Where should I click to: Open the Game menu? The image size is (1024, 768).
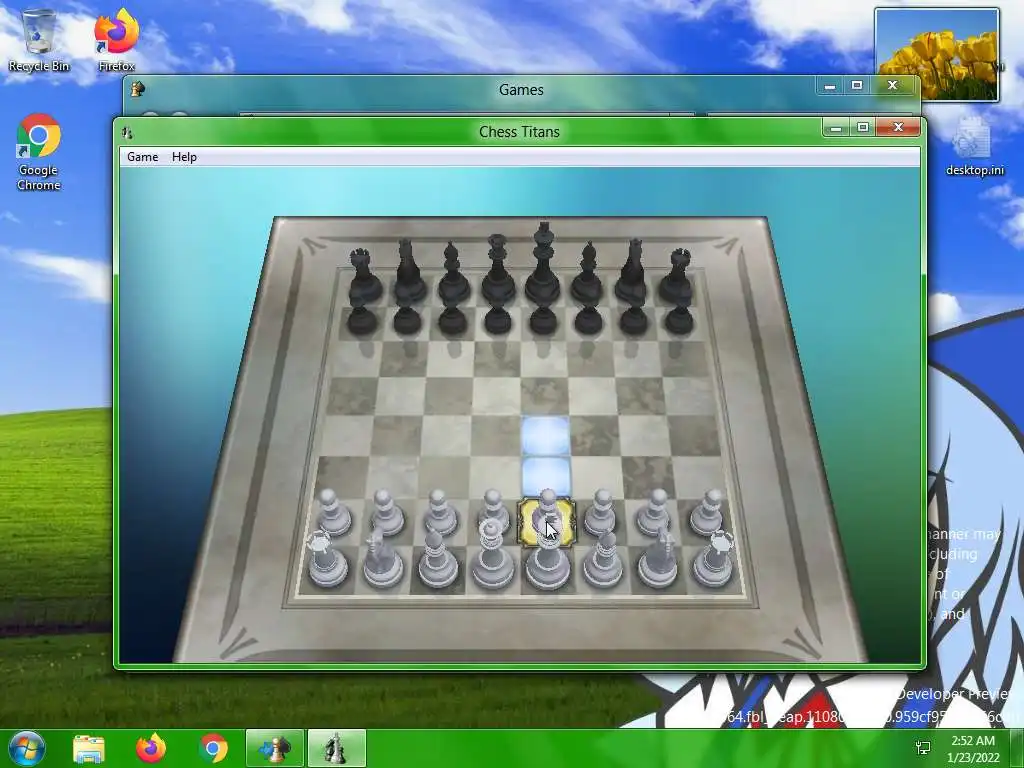[142, 157]
